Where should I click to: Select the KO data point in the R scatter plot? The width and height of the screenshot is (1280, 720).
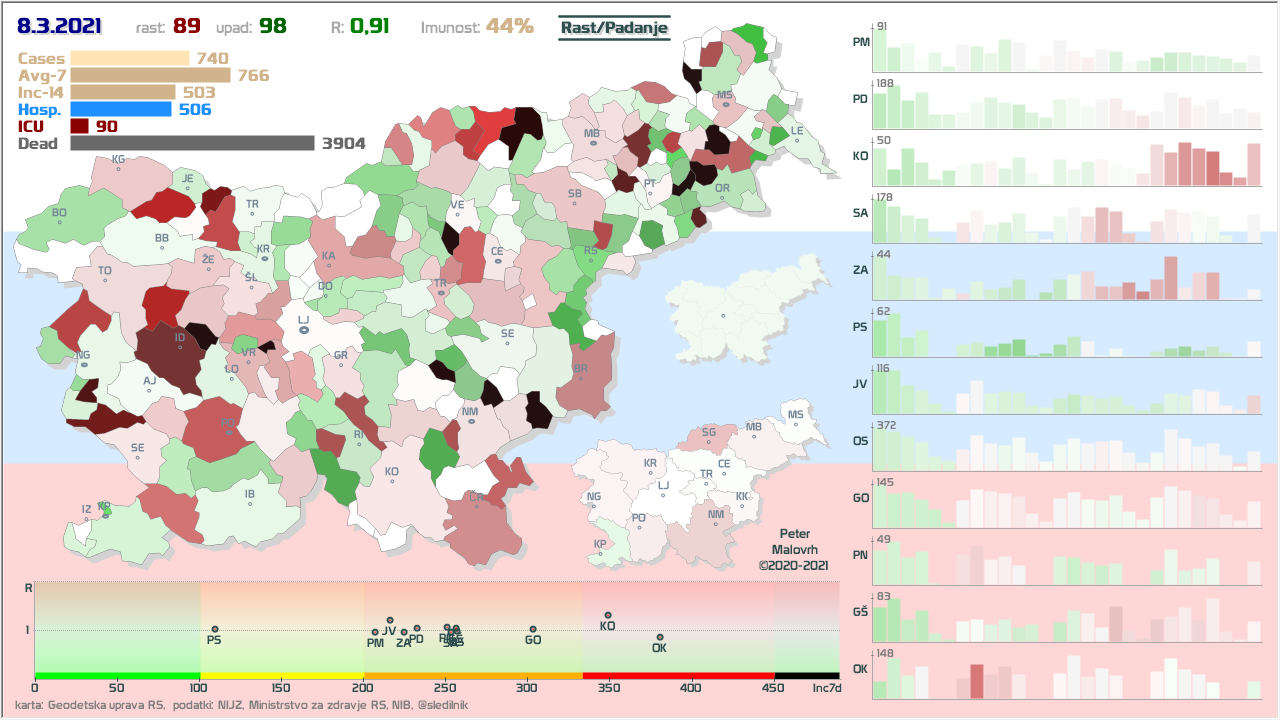click(607, 616)
